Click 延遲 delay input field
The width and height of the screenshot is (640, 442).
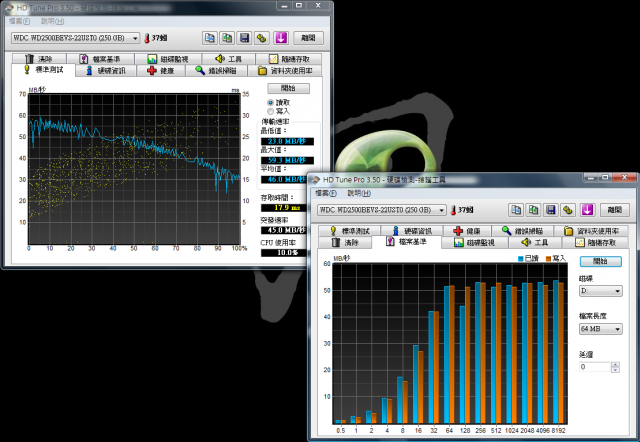click(x=595, y=367)
